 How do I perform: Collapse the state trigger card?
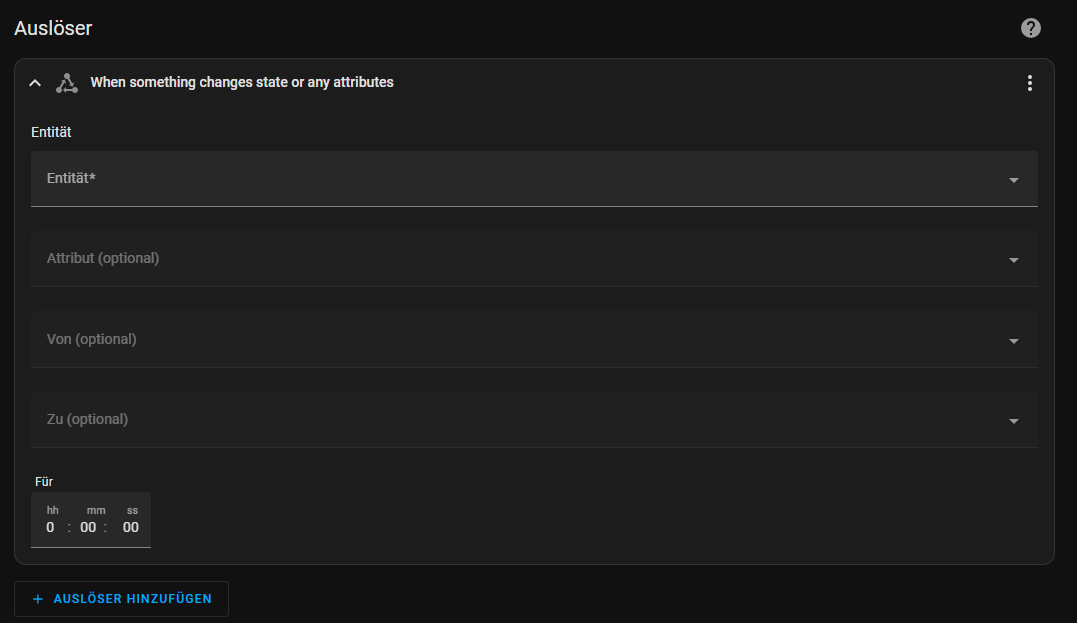pyautogui.click(x=35, y=83)
